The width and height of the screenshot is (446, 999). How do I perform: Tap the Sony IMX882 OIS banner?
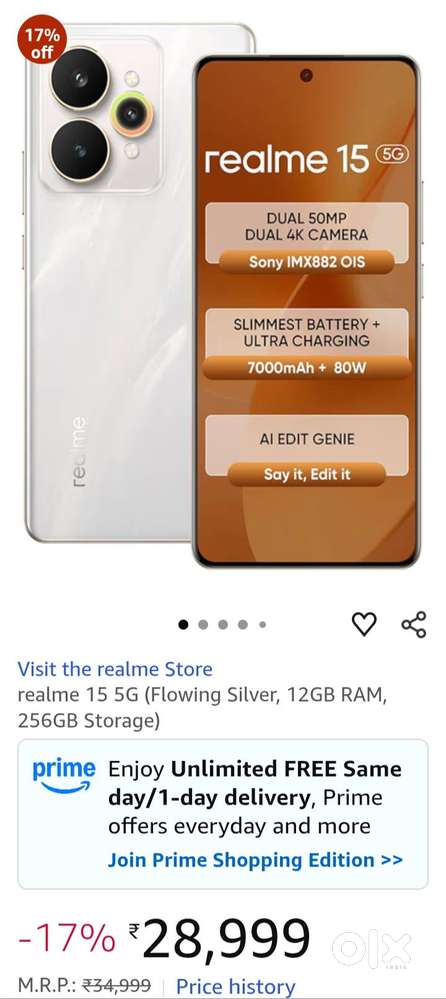coord(306,262)
